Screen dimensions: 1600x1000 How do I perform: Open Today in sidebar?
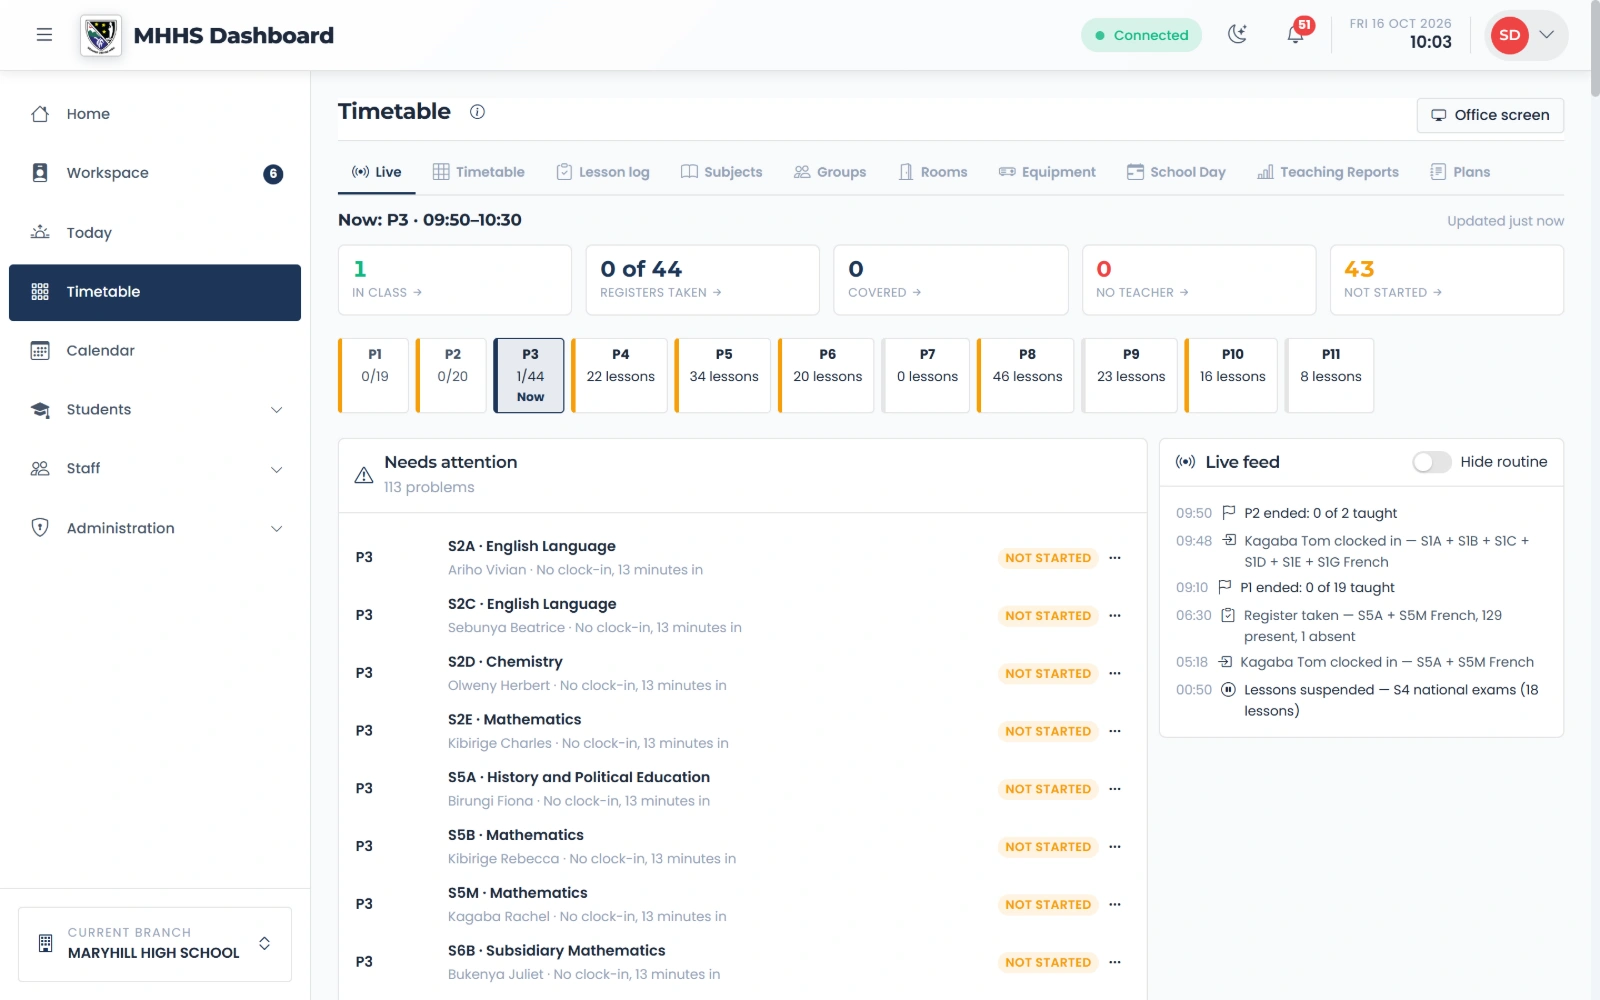click(x=155, y=233)
